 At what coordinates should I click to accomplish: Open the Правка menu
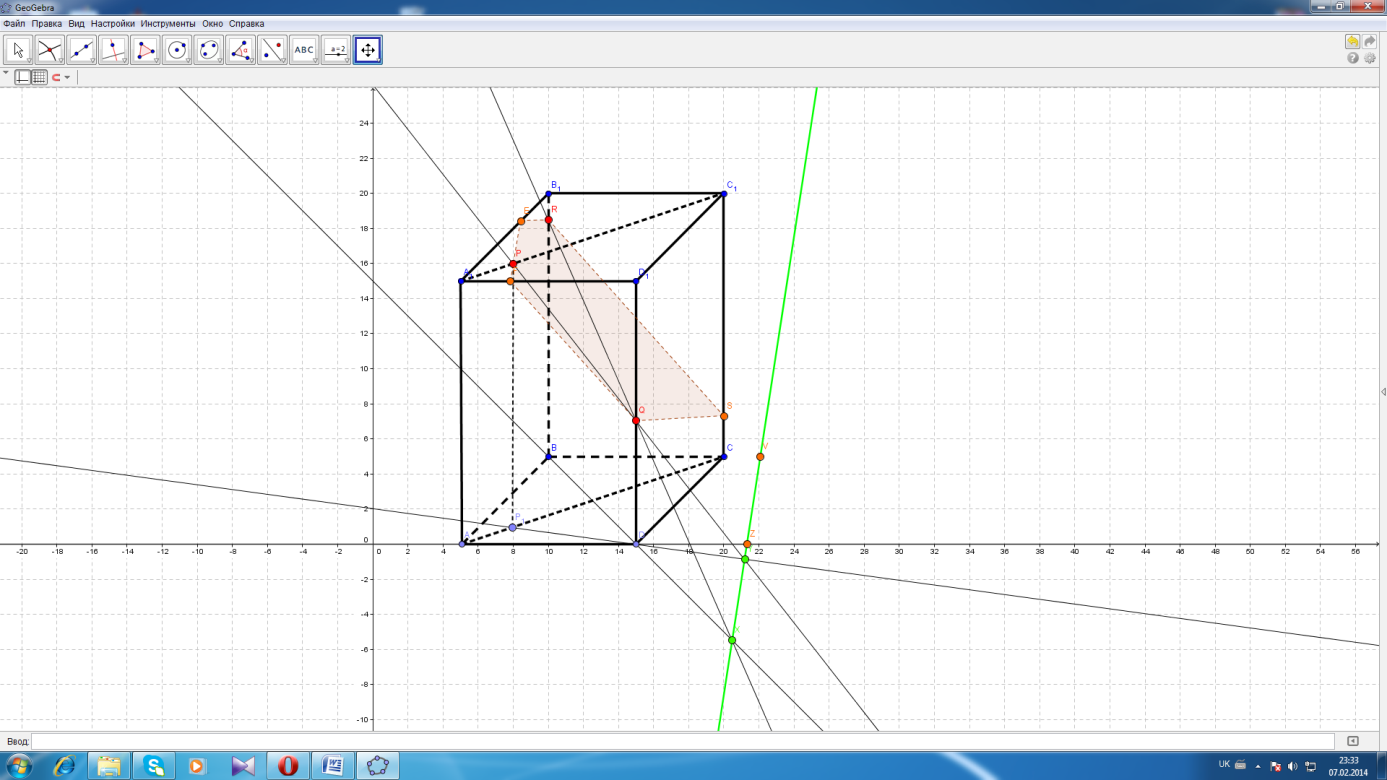[47, 23]
